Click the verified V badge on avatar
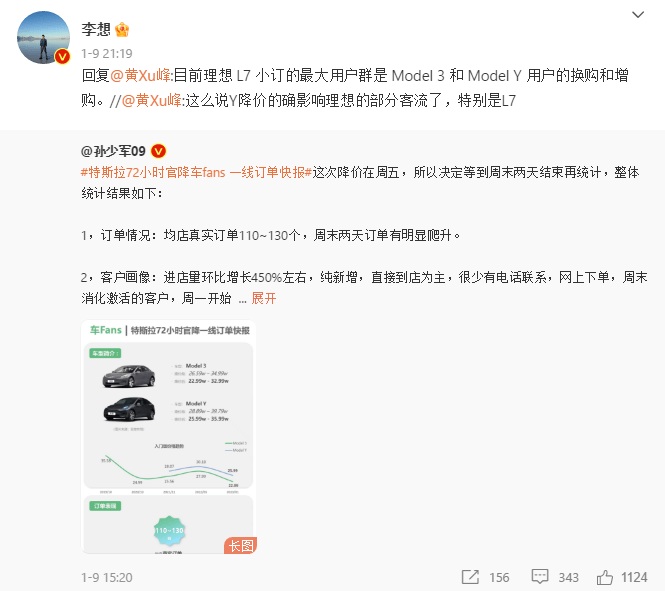 [62, 56]
